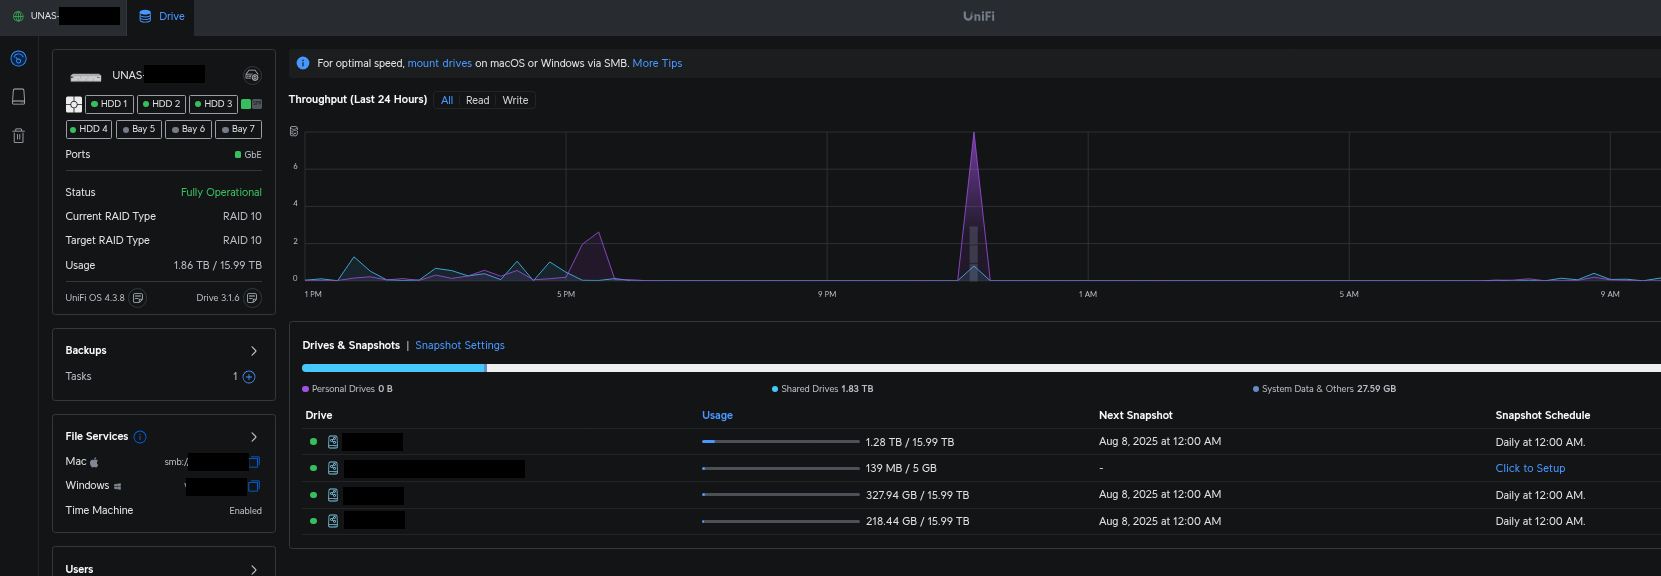Click the 139 MB / 5 GB usage value
Image resolution: width=1661 pixels, height=576 pixels.
click(x=901, y=468)
